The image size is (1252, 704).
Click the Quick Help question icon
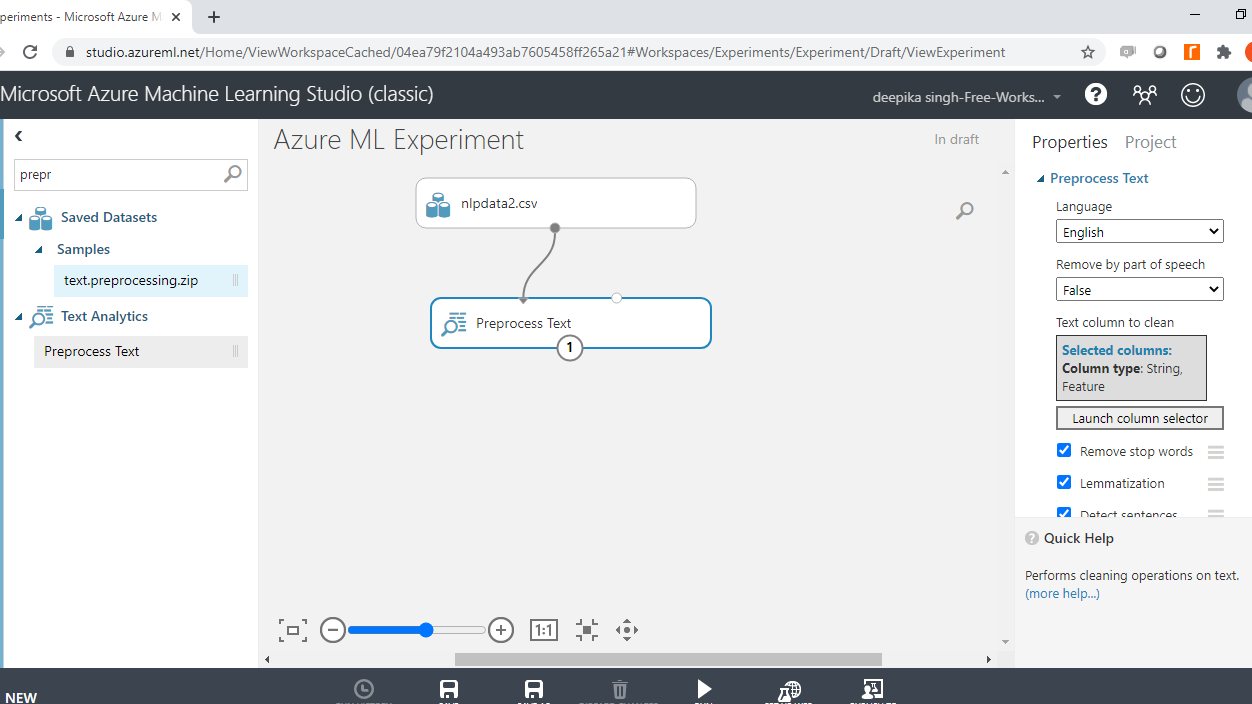1032,538
